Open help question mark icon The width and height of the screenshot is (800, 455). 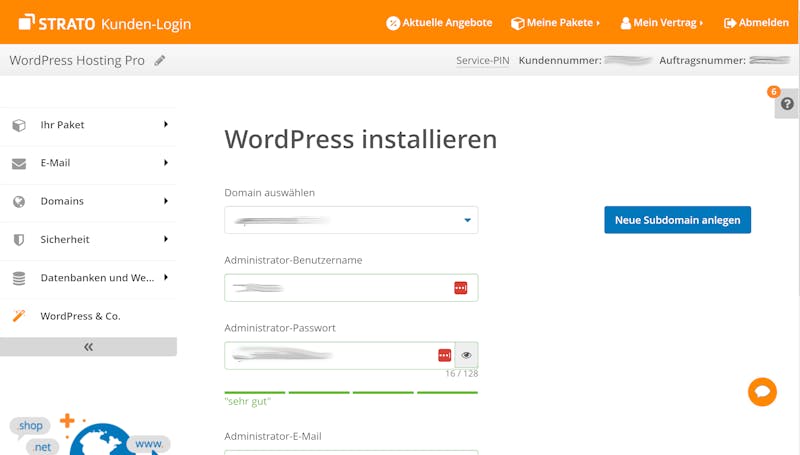click(x=787, y=104)
